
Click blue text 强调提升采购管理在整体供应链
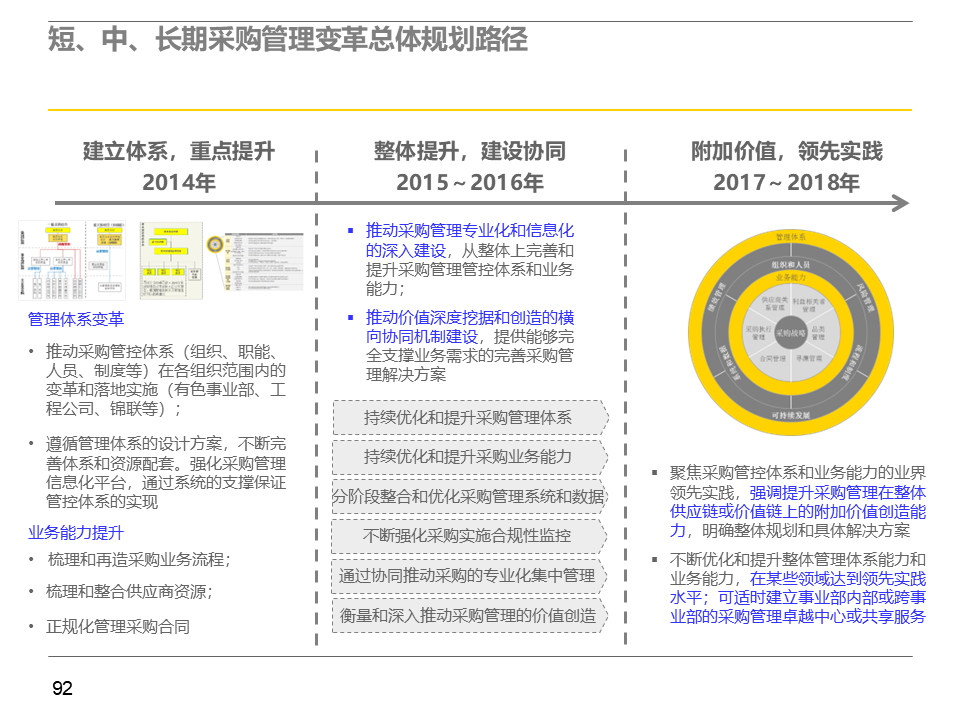pos(798,511)
